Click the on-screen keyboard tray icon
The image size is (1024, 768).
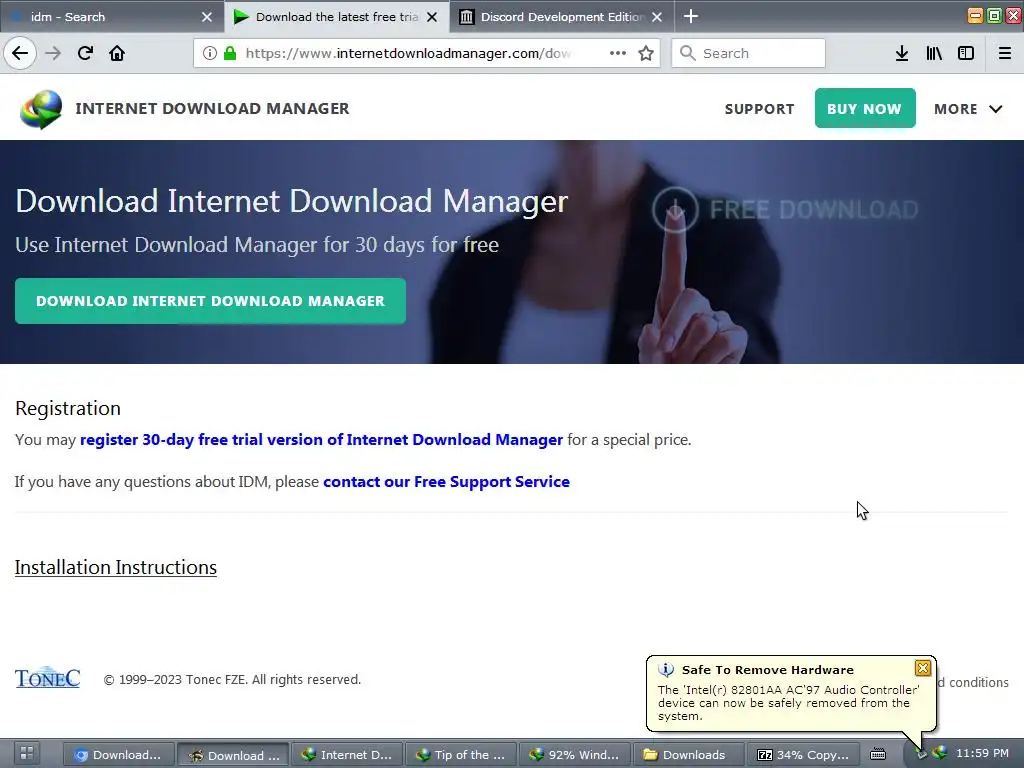[878, 754]
